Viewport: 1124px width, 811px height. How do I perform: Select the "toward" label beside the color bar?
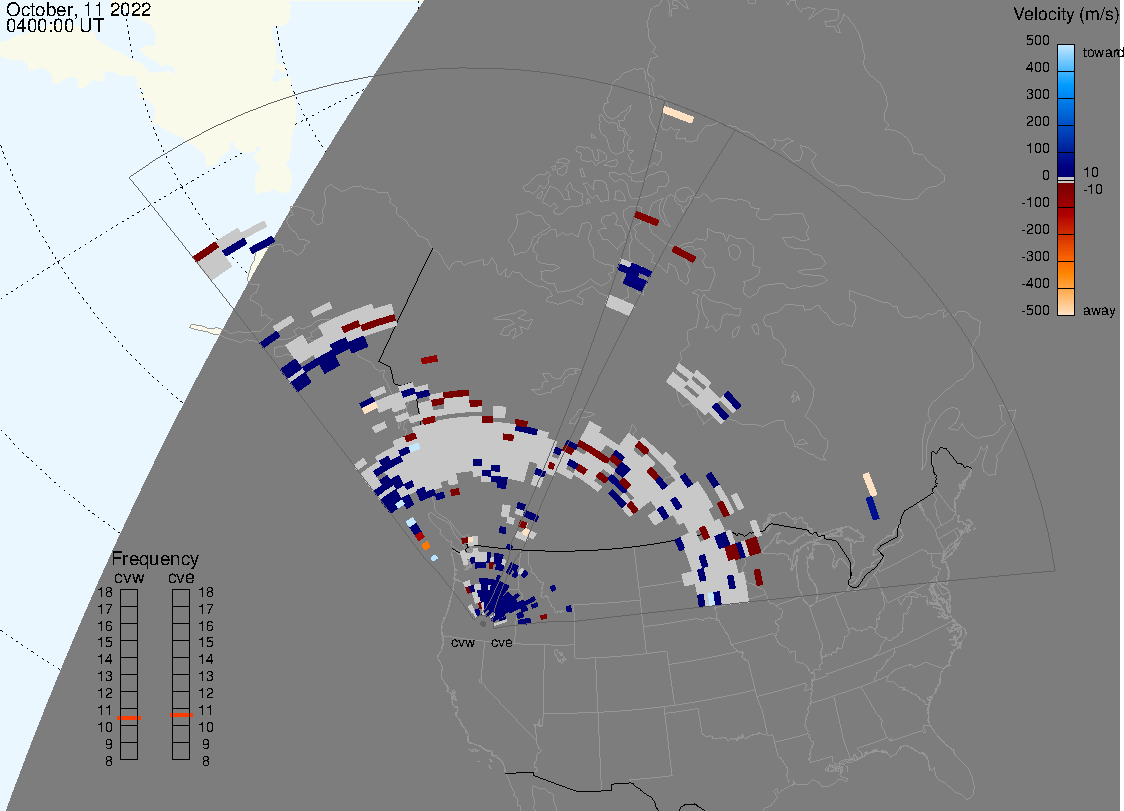coord(1102,52)
